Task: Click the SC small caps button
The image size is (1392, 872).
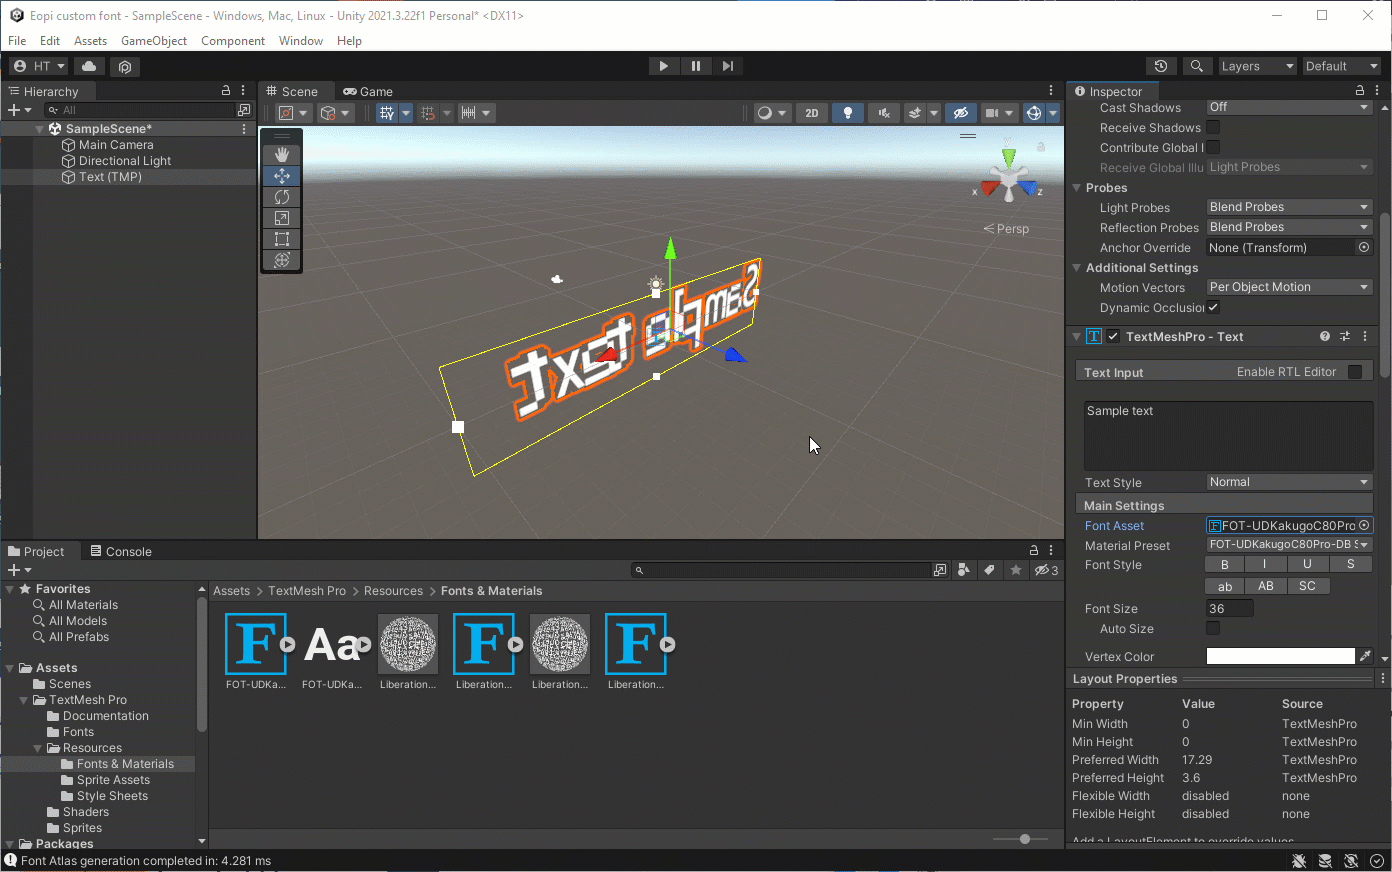Action: coord(1307,586)
